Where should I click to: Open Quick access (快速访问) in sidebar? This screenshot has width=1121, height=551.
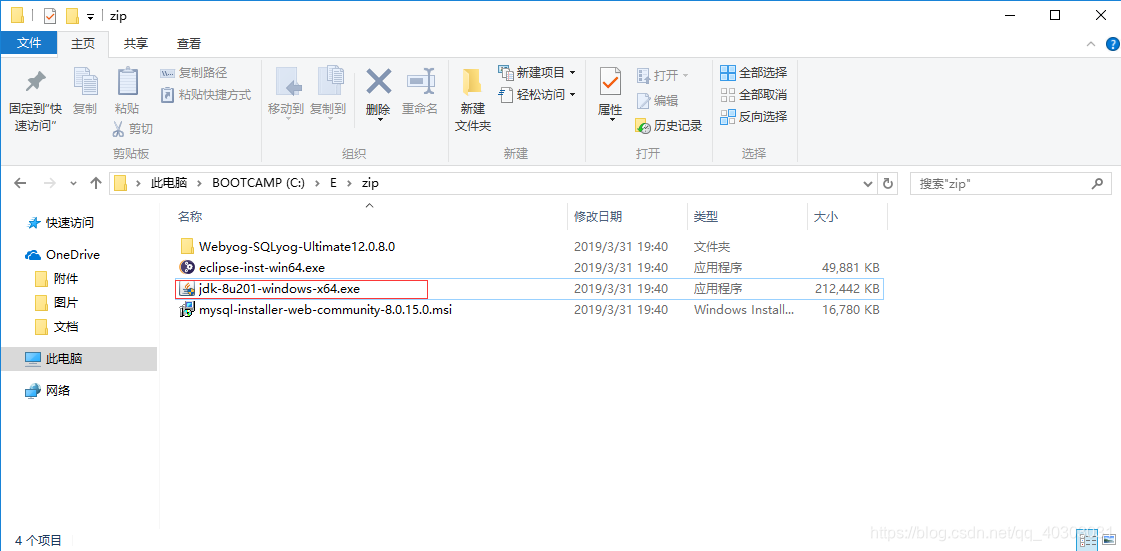[x=69, y=223]
